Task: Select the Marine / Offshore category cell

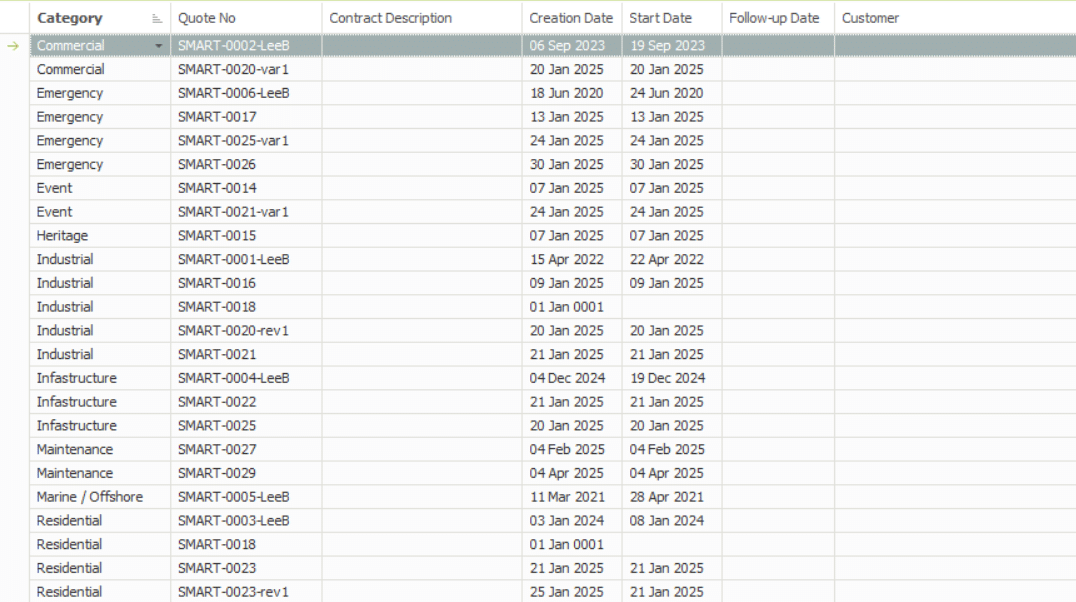Action: (90, 497)
